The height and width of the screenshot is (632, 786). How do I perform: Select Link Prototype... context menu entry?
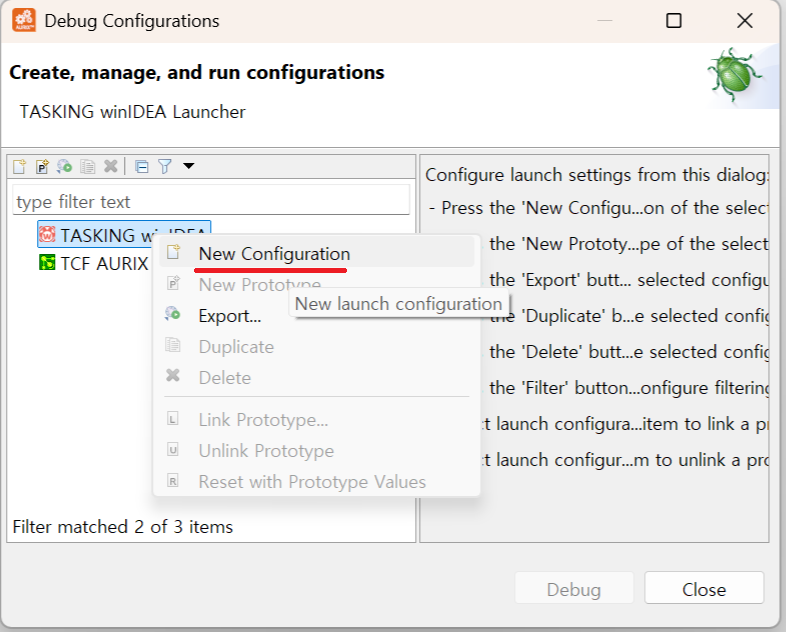[x=263, y=420]
